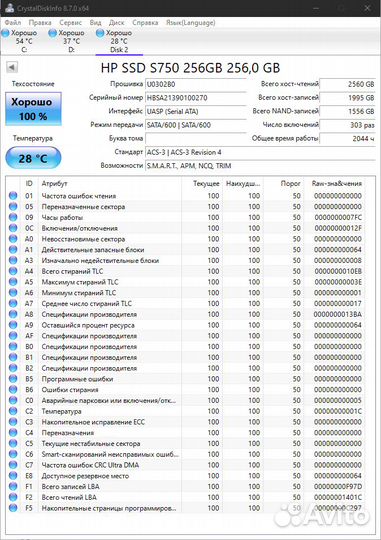Click the empty Буква тома field

[195, 138]
